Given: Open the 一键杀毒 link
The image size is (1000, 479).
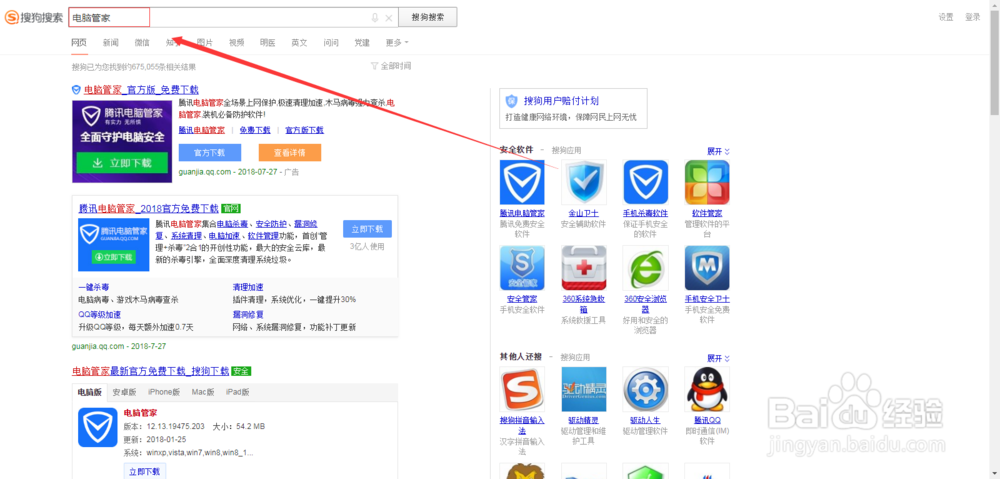Looking at the screenshot, I should 93,287.
